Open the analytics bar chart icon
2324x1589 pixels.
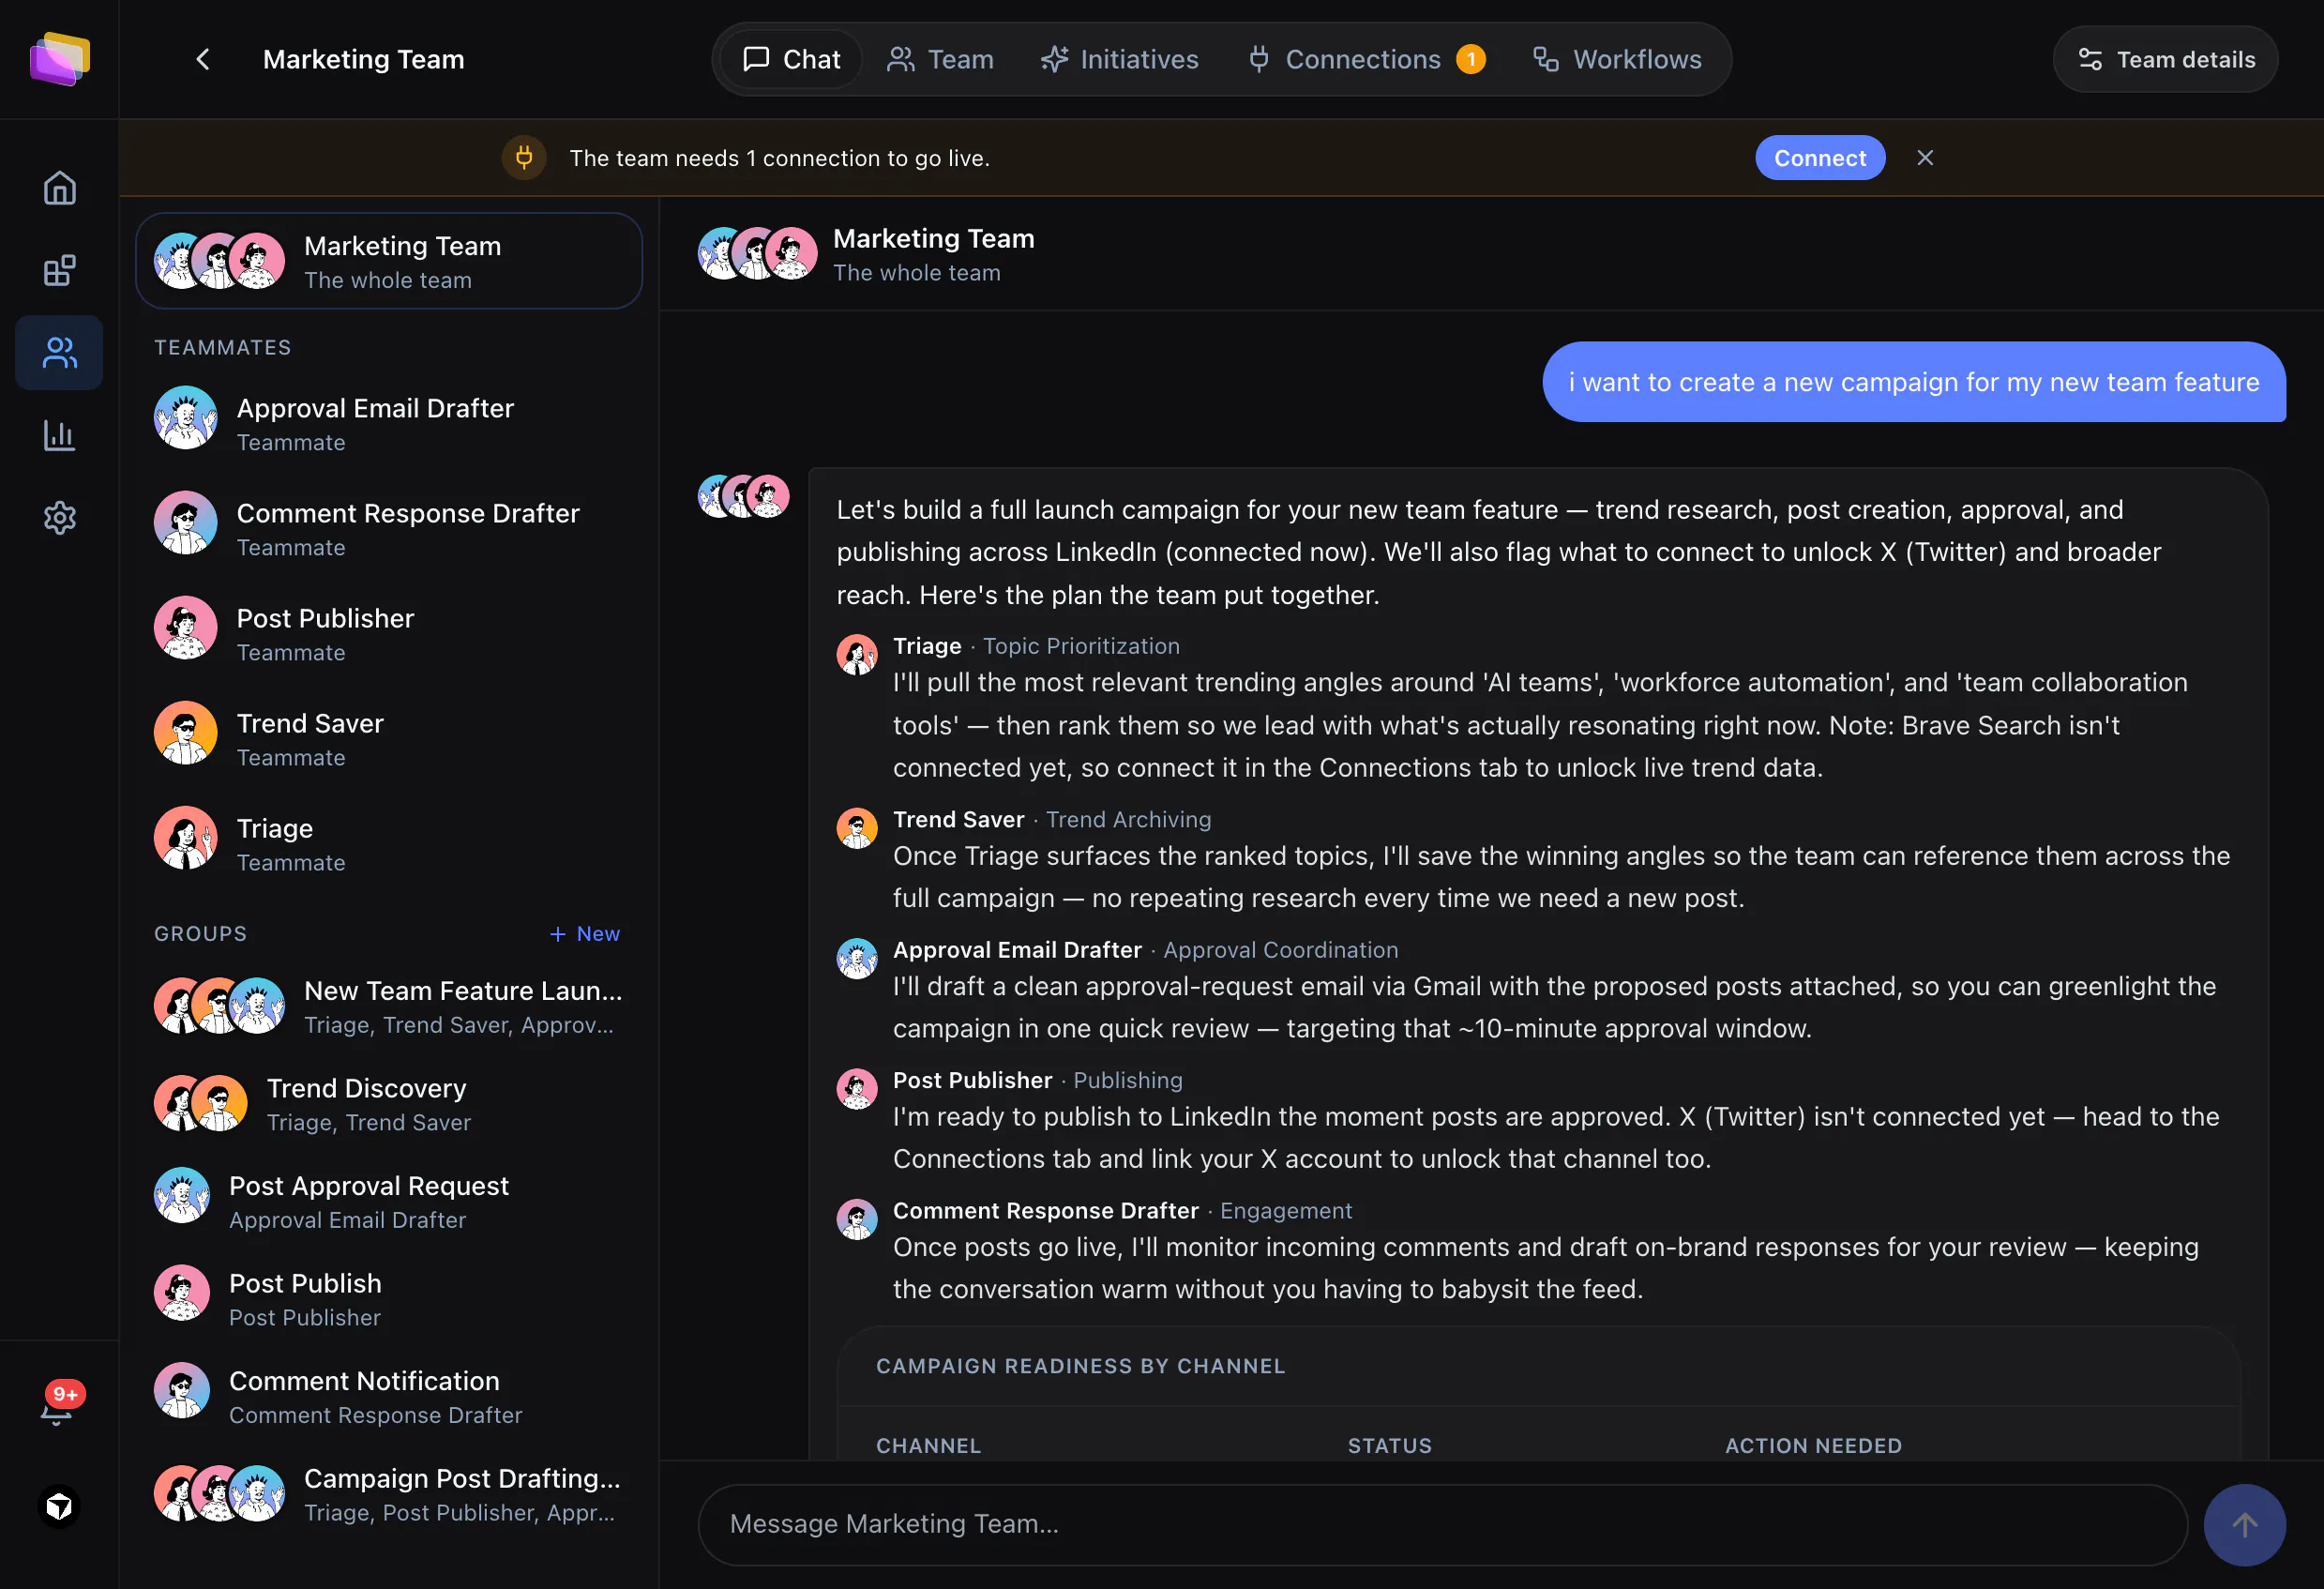click(60, 435)
